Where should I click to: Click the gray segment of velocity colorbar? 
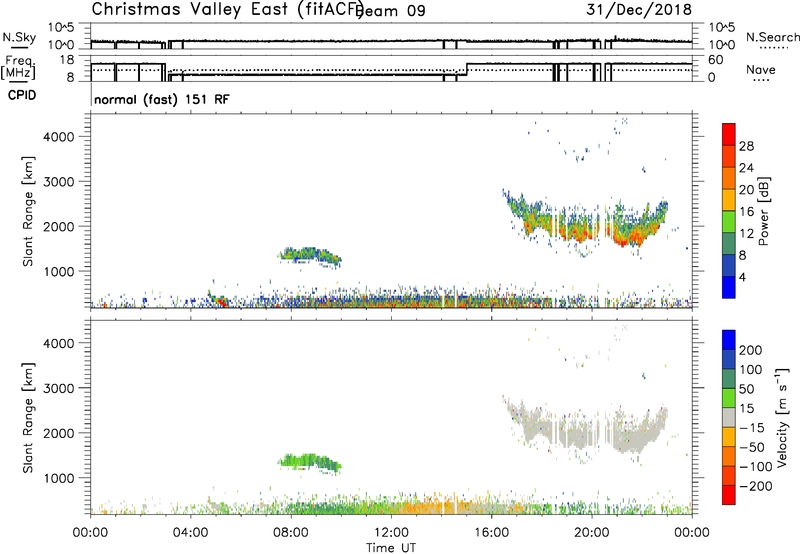pyautogui.click(x=729, y=417)
